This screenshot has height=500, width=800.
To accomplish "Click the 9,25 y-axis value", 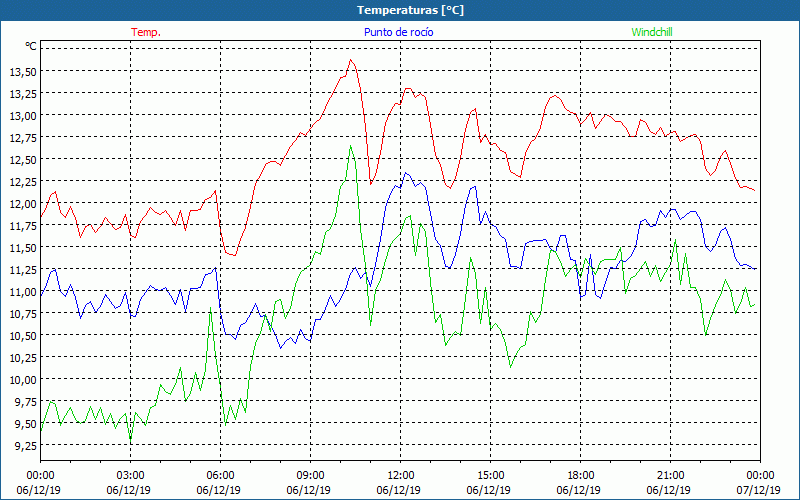I will coord(26,446).
